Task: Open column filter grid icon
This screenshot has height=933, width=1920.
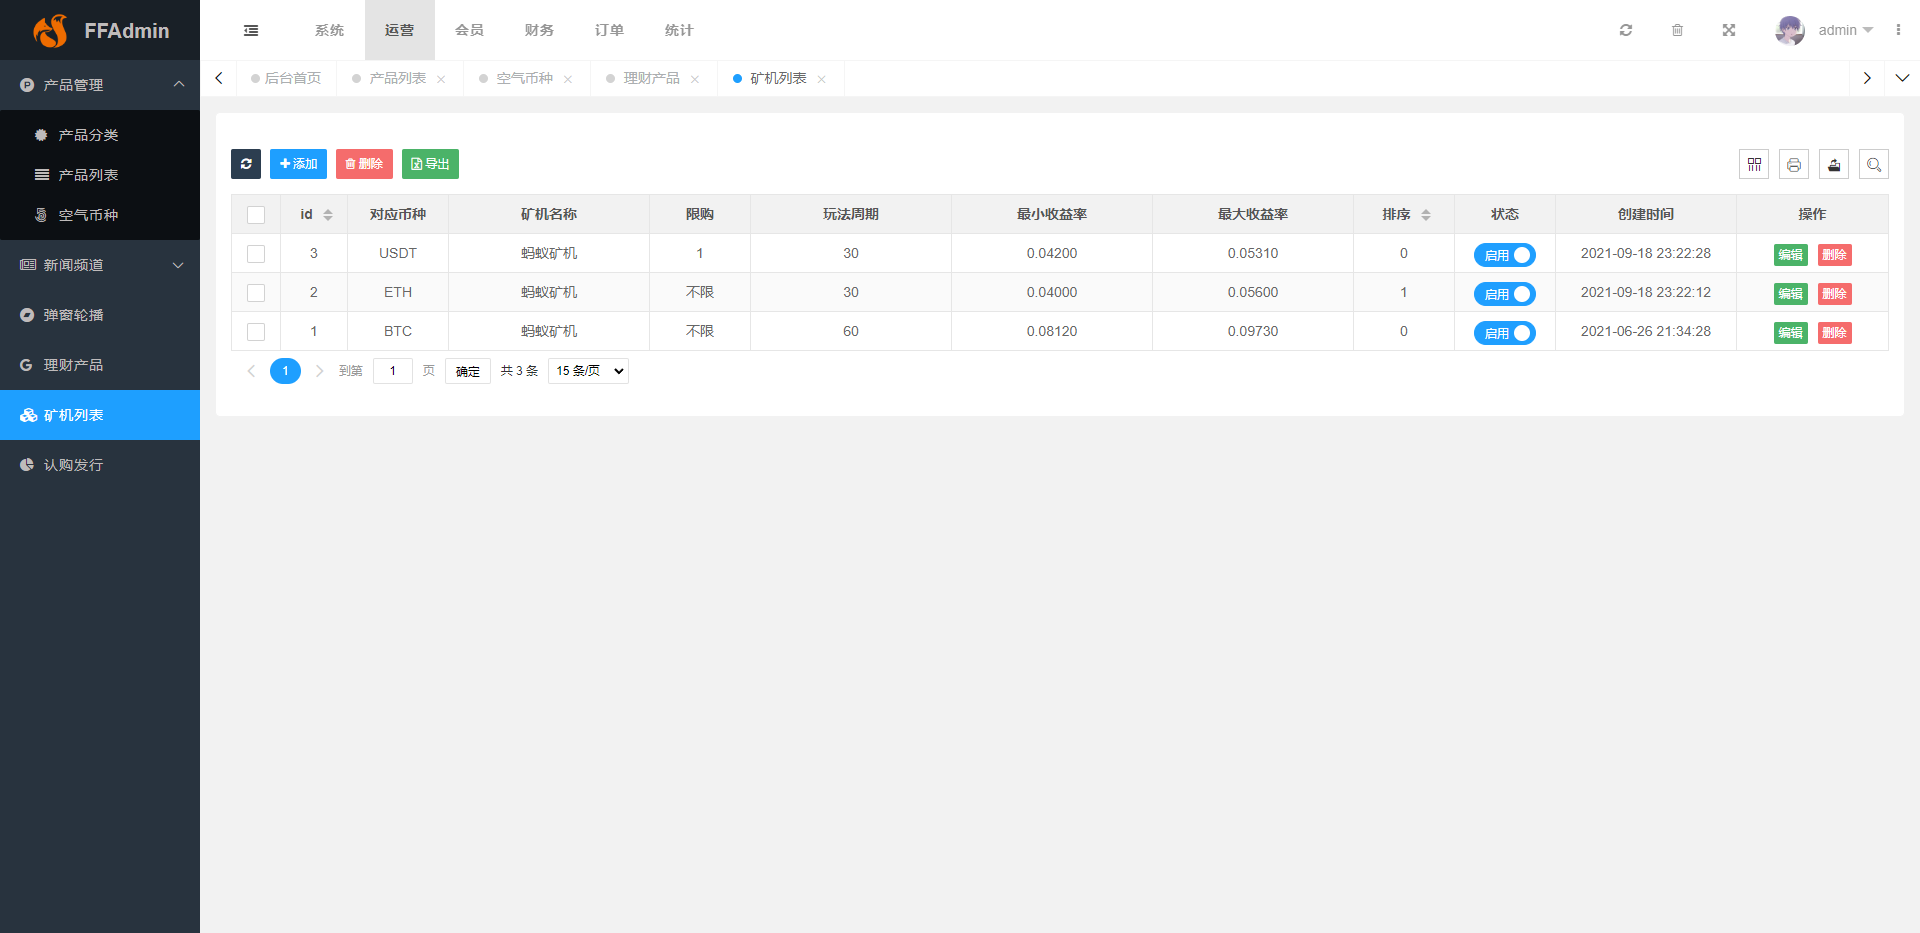Action: [x=1754, y=164]
